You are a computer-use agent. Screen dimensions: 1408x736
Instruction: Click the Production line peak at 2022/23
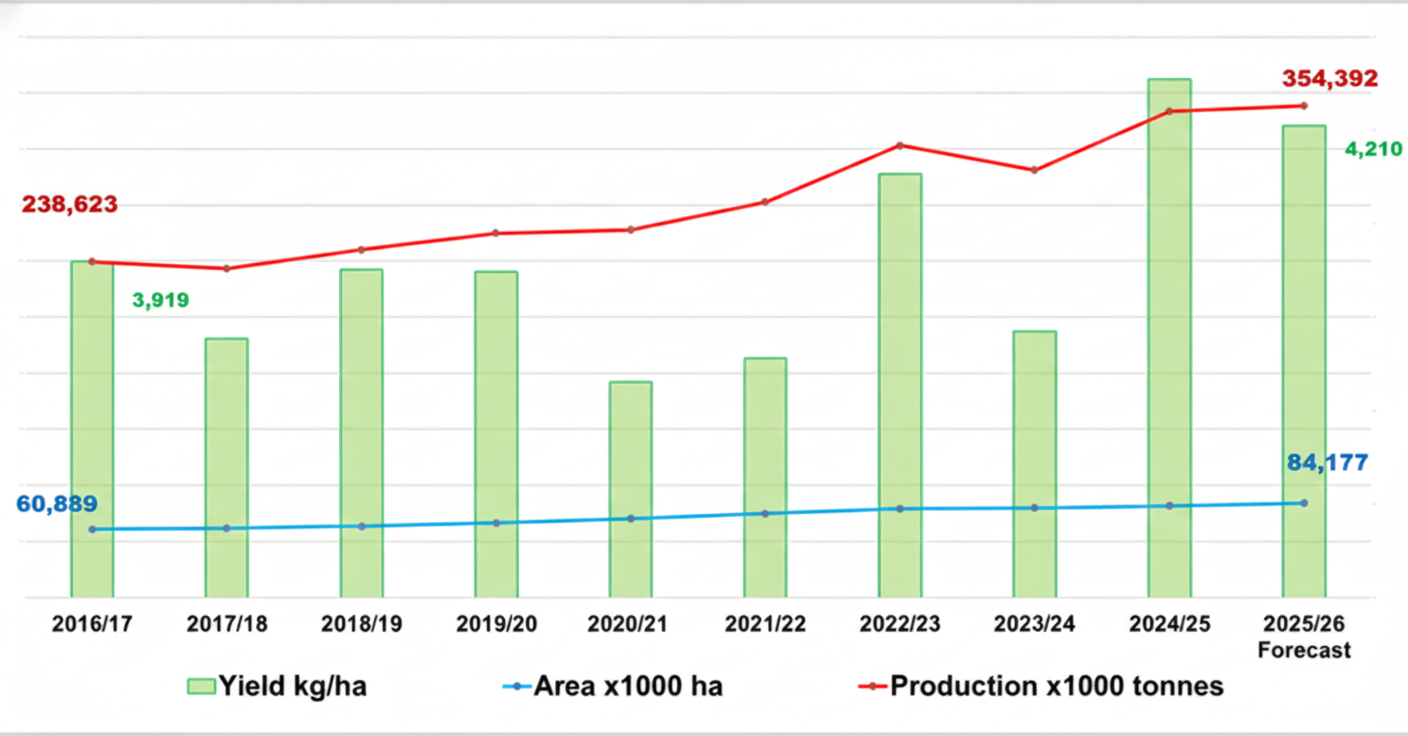pos(899,146)
